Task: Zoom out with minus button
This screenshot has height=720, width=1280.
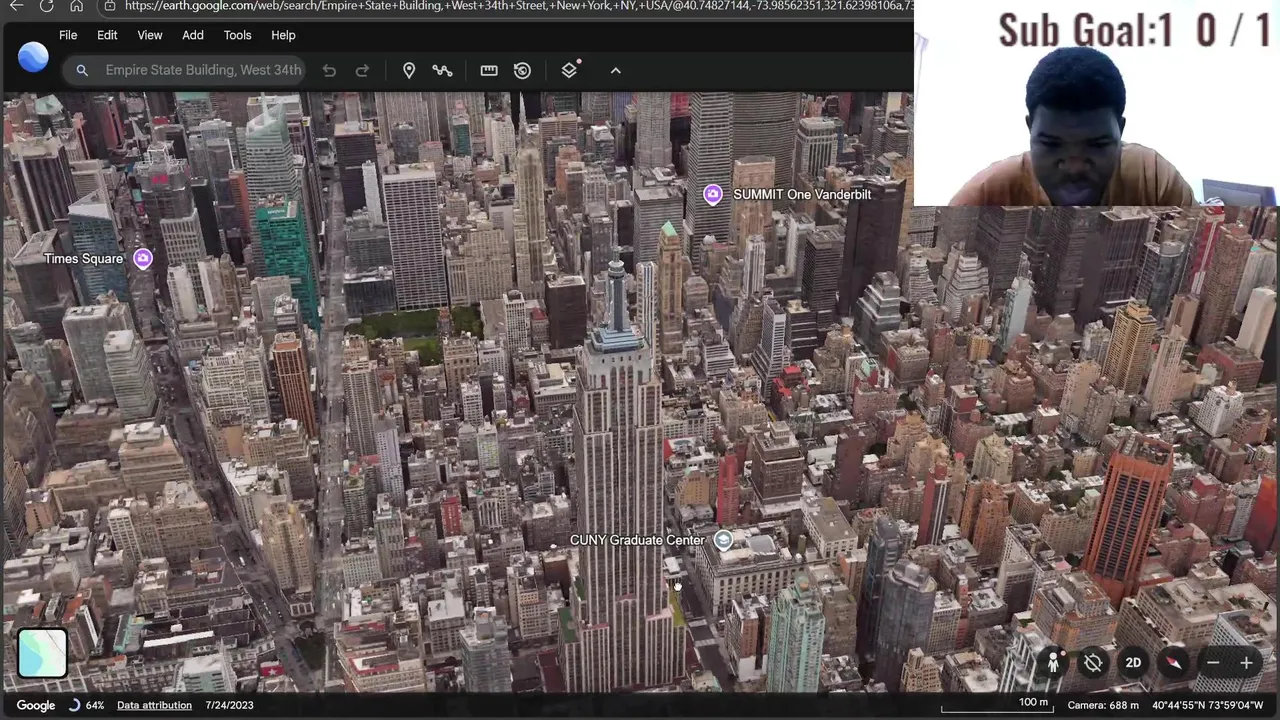Action: click(1213, 663)
